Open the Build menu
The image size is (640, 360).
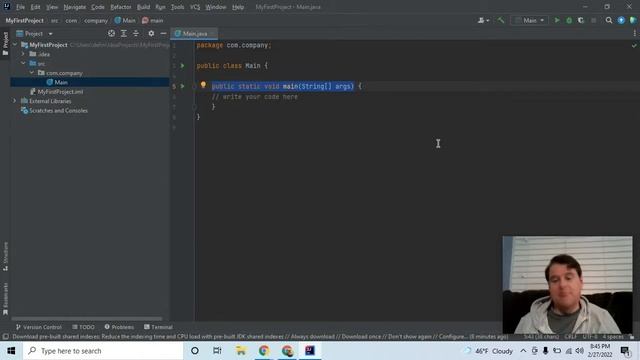click(143, 7)
